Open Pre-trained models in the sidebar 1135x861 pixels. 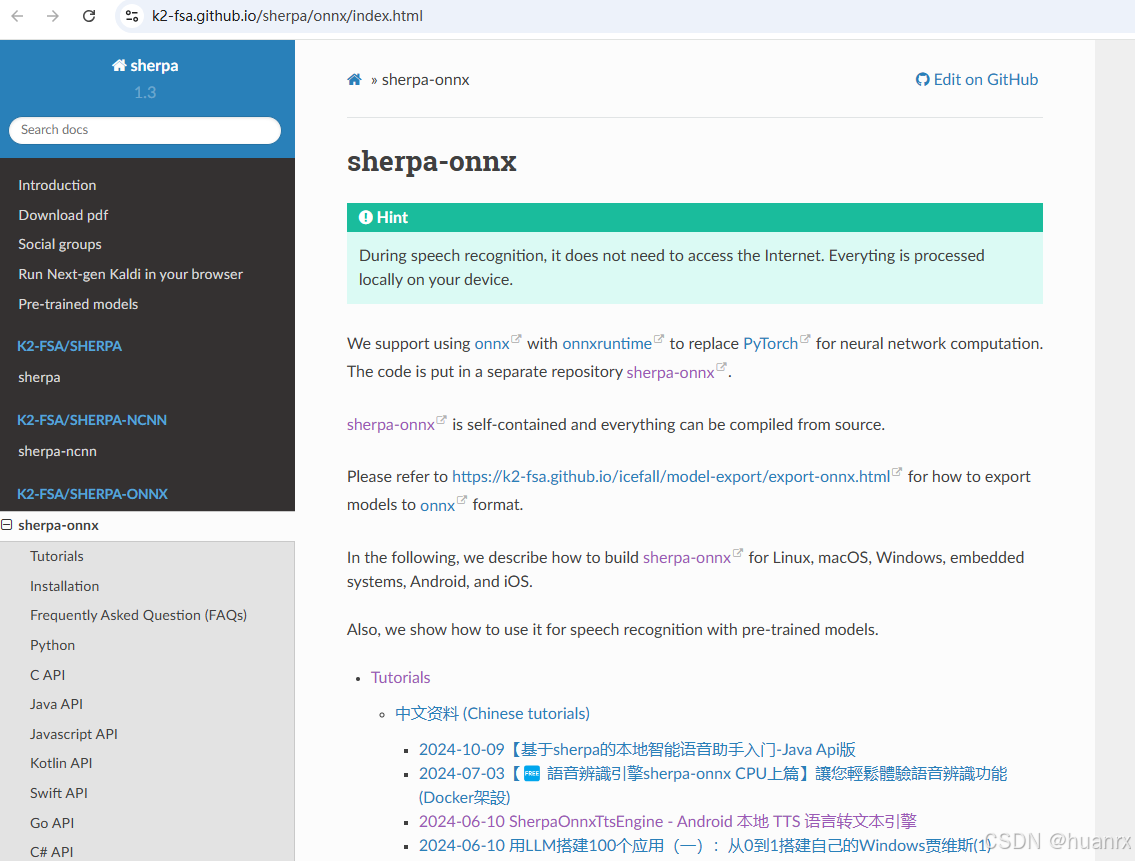click(78, 304)
